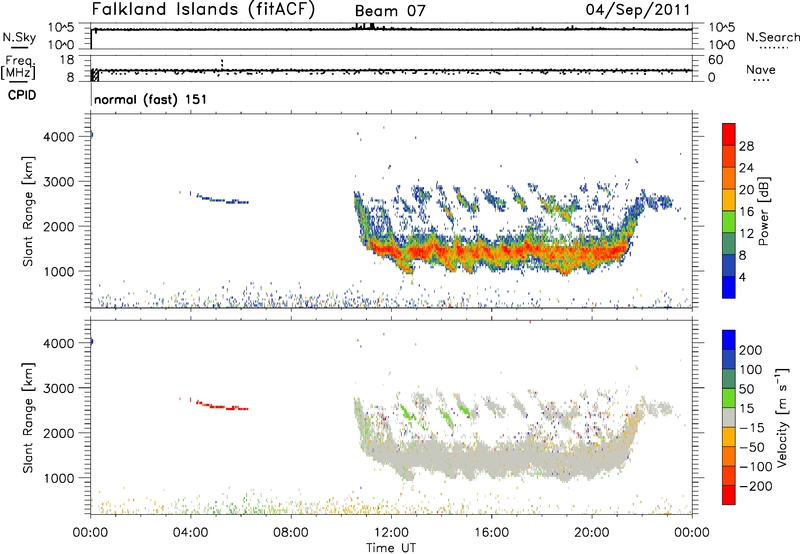800x554 pixels.
Task: Click the title "Falkland Islands (fitACF)"
Action: pyautogui.click(x=204, y=10)
